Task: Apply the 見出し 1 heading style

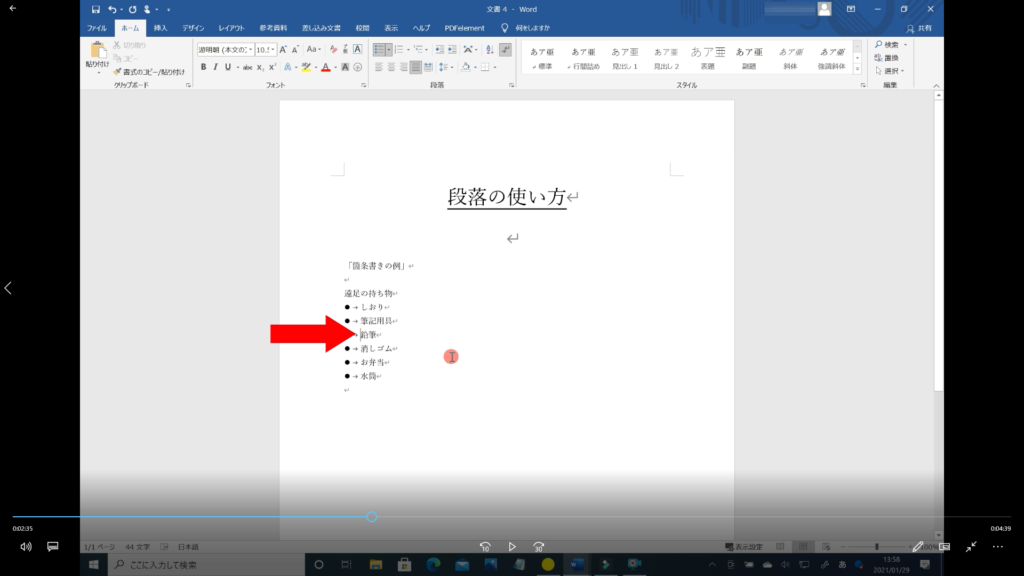Action: tap(625, 57)
